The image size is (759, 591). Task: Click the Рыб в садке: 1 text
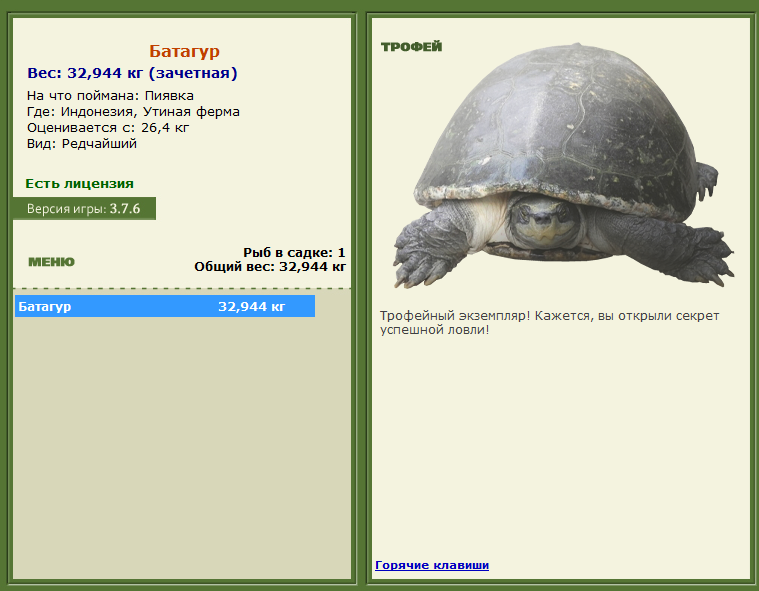[x=294, y=253]
